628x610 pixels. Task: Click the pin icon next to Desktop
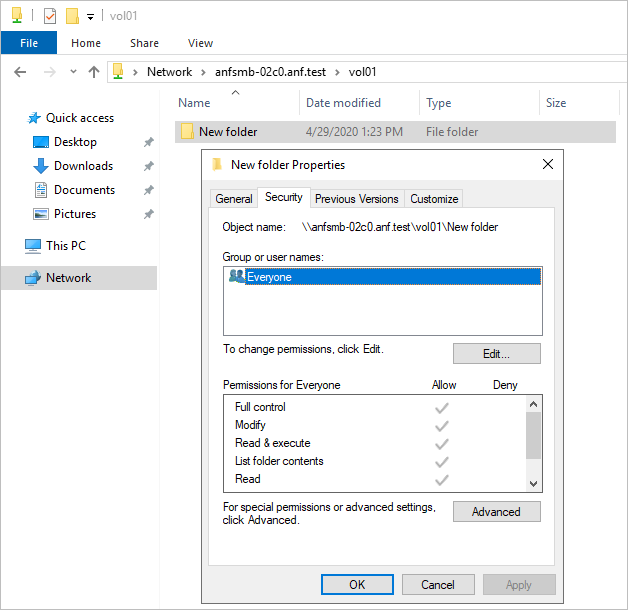point(149,142)
